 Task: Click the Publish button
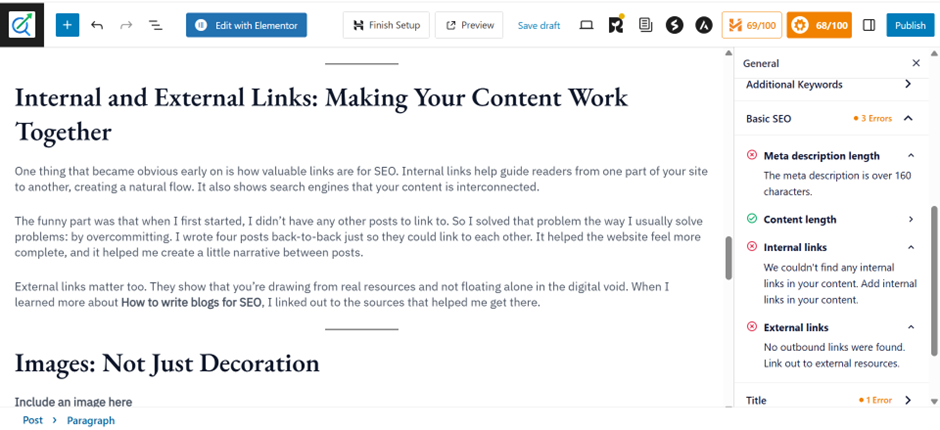tap(910, 25)
